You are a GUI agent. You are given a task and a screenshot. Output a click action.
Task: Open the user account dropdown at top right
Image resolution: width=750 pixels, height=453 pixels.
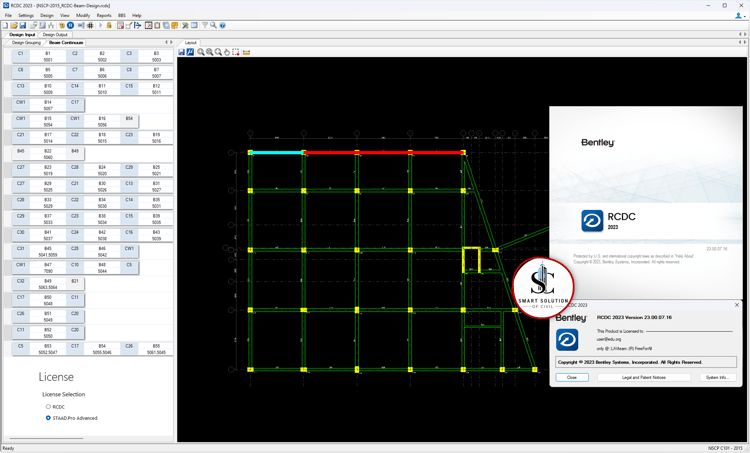click(x=740, y=16)
